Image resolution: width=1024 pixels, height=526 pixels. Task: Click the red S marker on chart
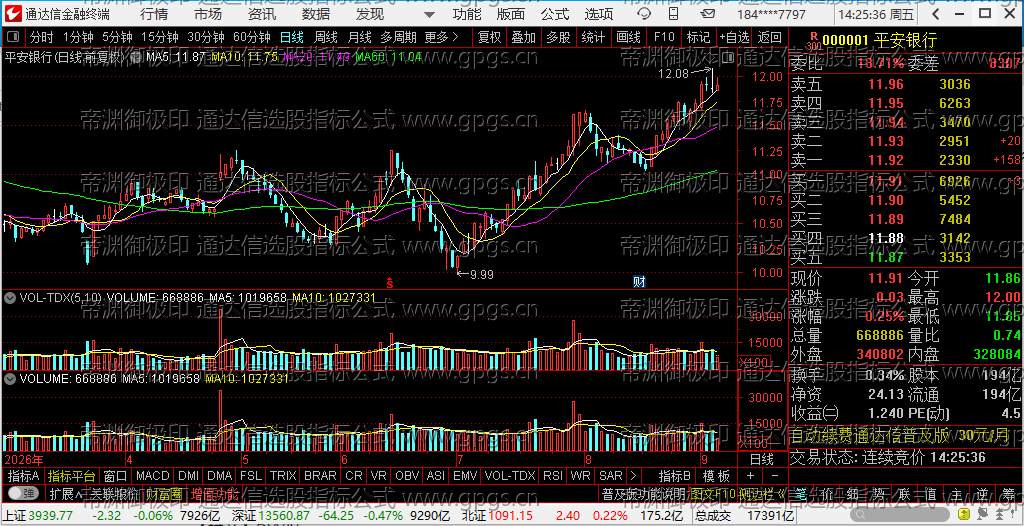click(x=390, y=282)
